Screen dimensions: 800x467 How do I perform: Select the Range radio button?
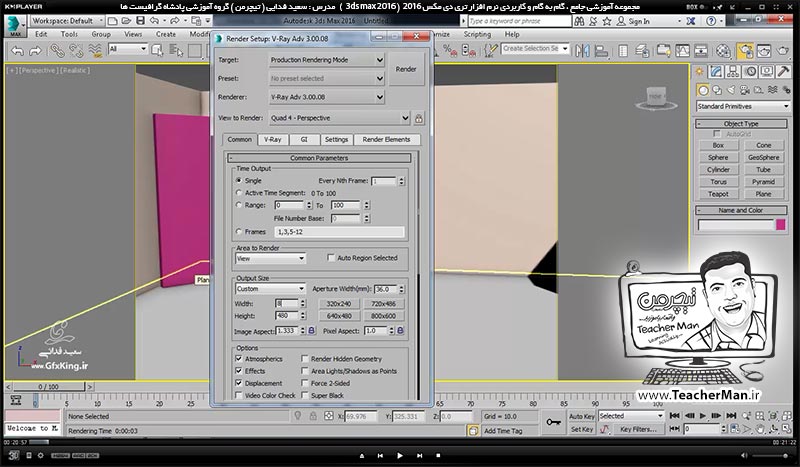(239, 205)
